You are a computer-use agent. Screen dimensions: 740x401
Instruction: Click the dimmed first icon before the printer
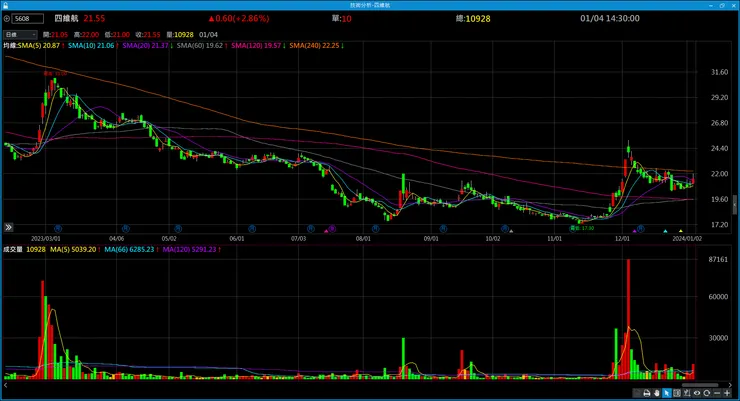point(637,393)
